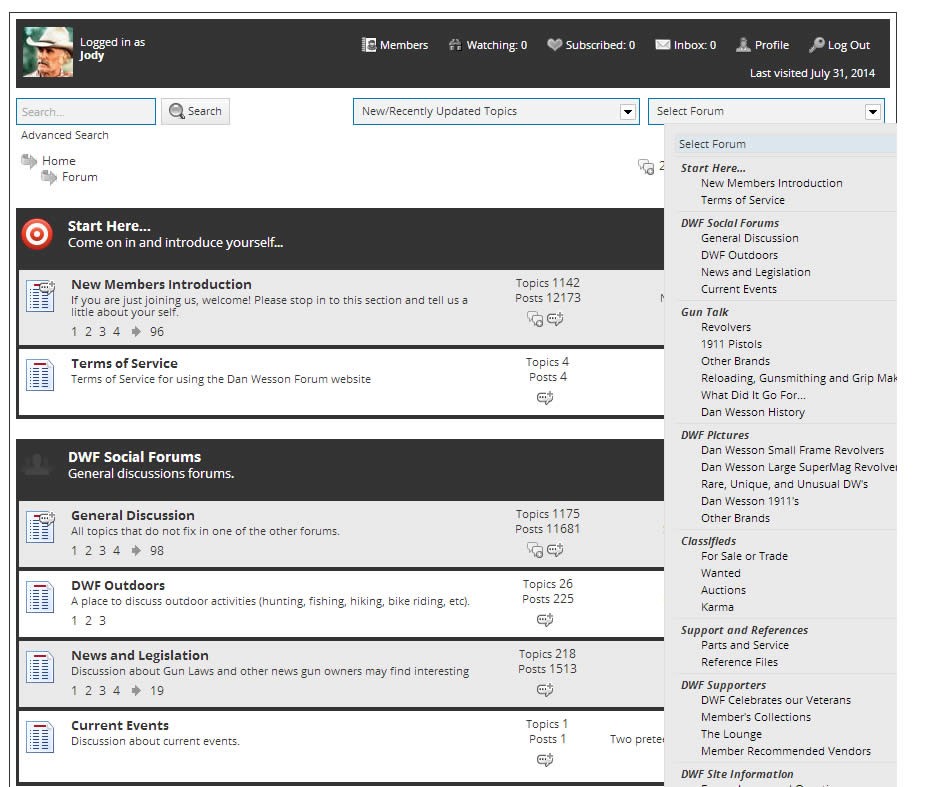The image size is (929, 787).
Task: Open the Profile link text
Action: (772, 45)
